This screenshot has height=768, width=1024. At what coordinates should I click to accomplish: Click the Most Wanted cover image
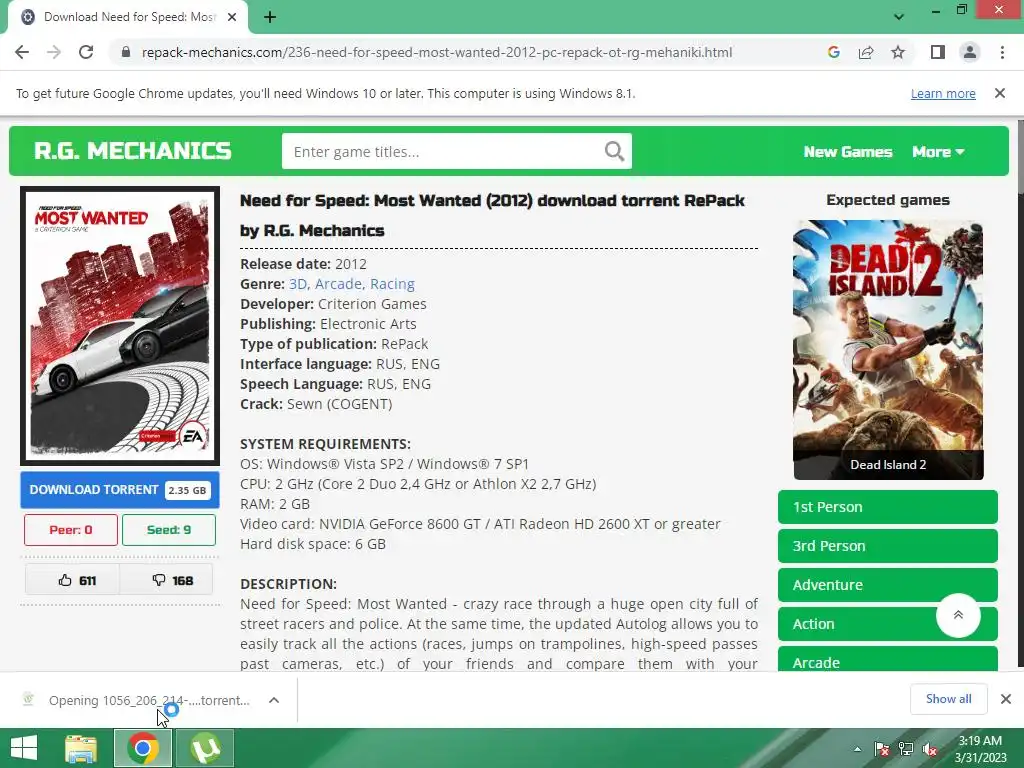[x=120, y=326]
